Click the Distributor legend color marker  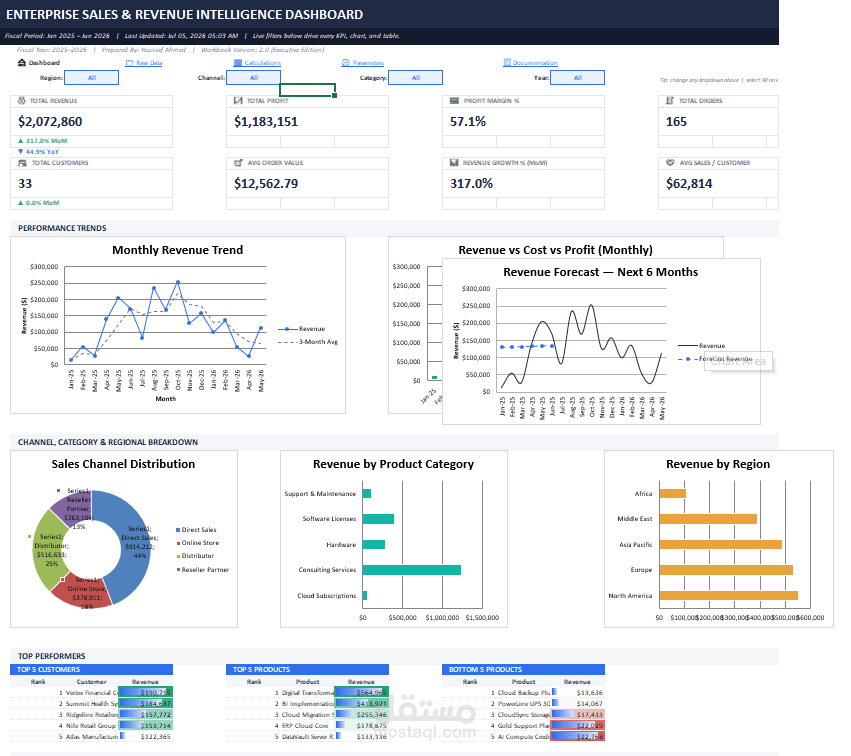click(178, 556)
